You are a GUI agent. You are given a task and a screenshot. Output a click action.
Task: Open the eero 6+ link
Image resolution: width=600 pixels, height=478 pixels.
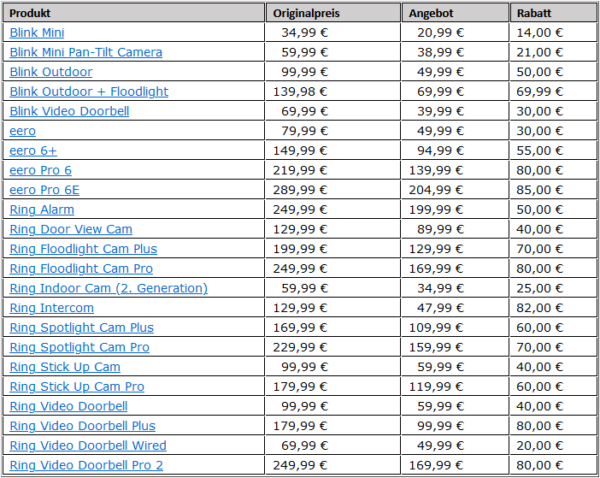(33, 150)
